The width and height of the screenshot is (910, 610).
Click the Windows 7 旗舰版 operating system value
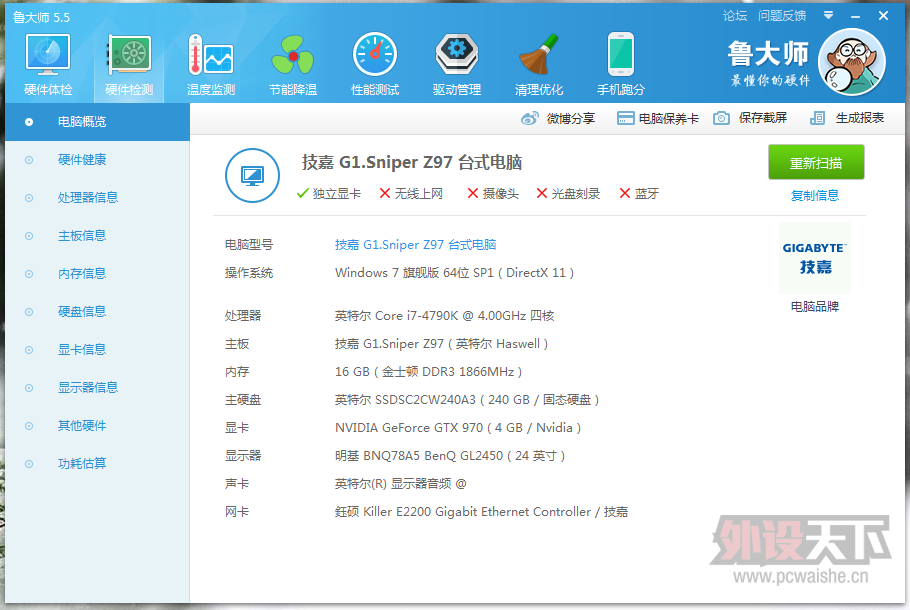[x=454, y=273]
